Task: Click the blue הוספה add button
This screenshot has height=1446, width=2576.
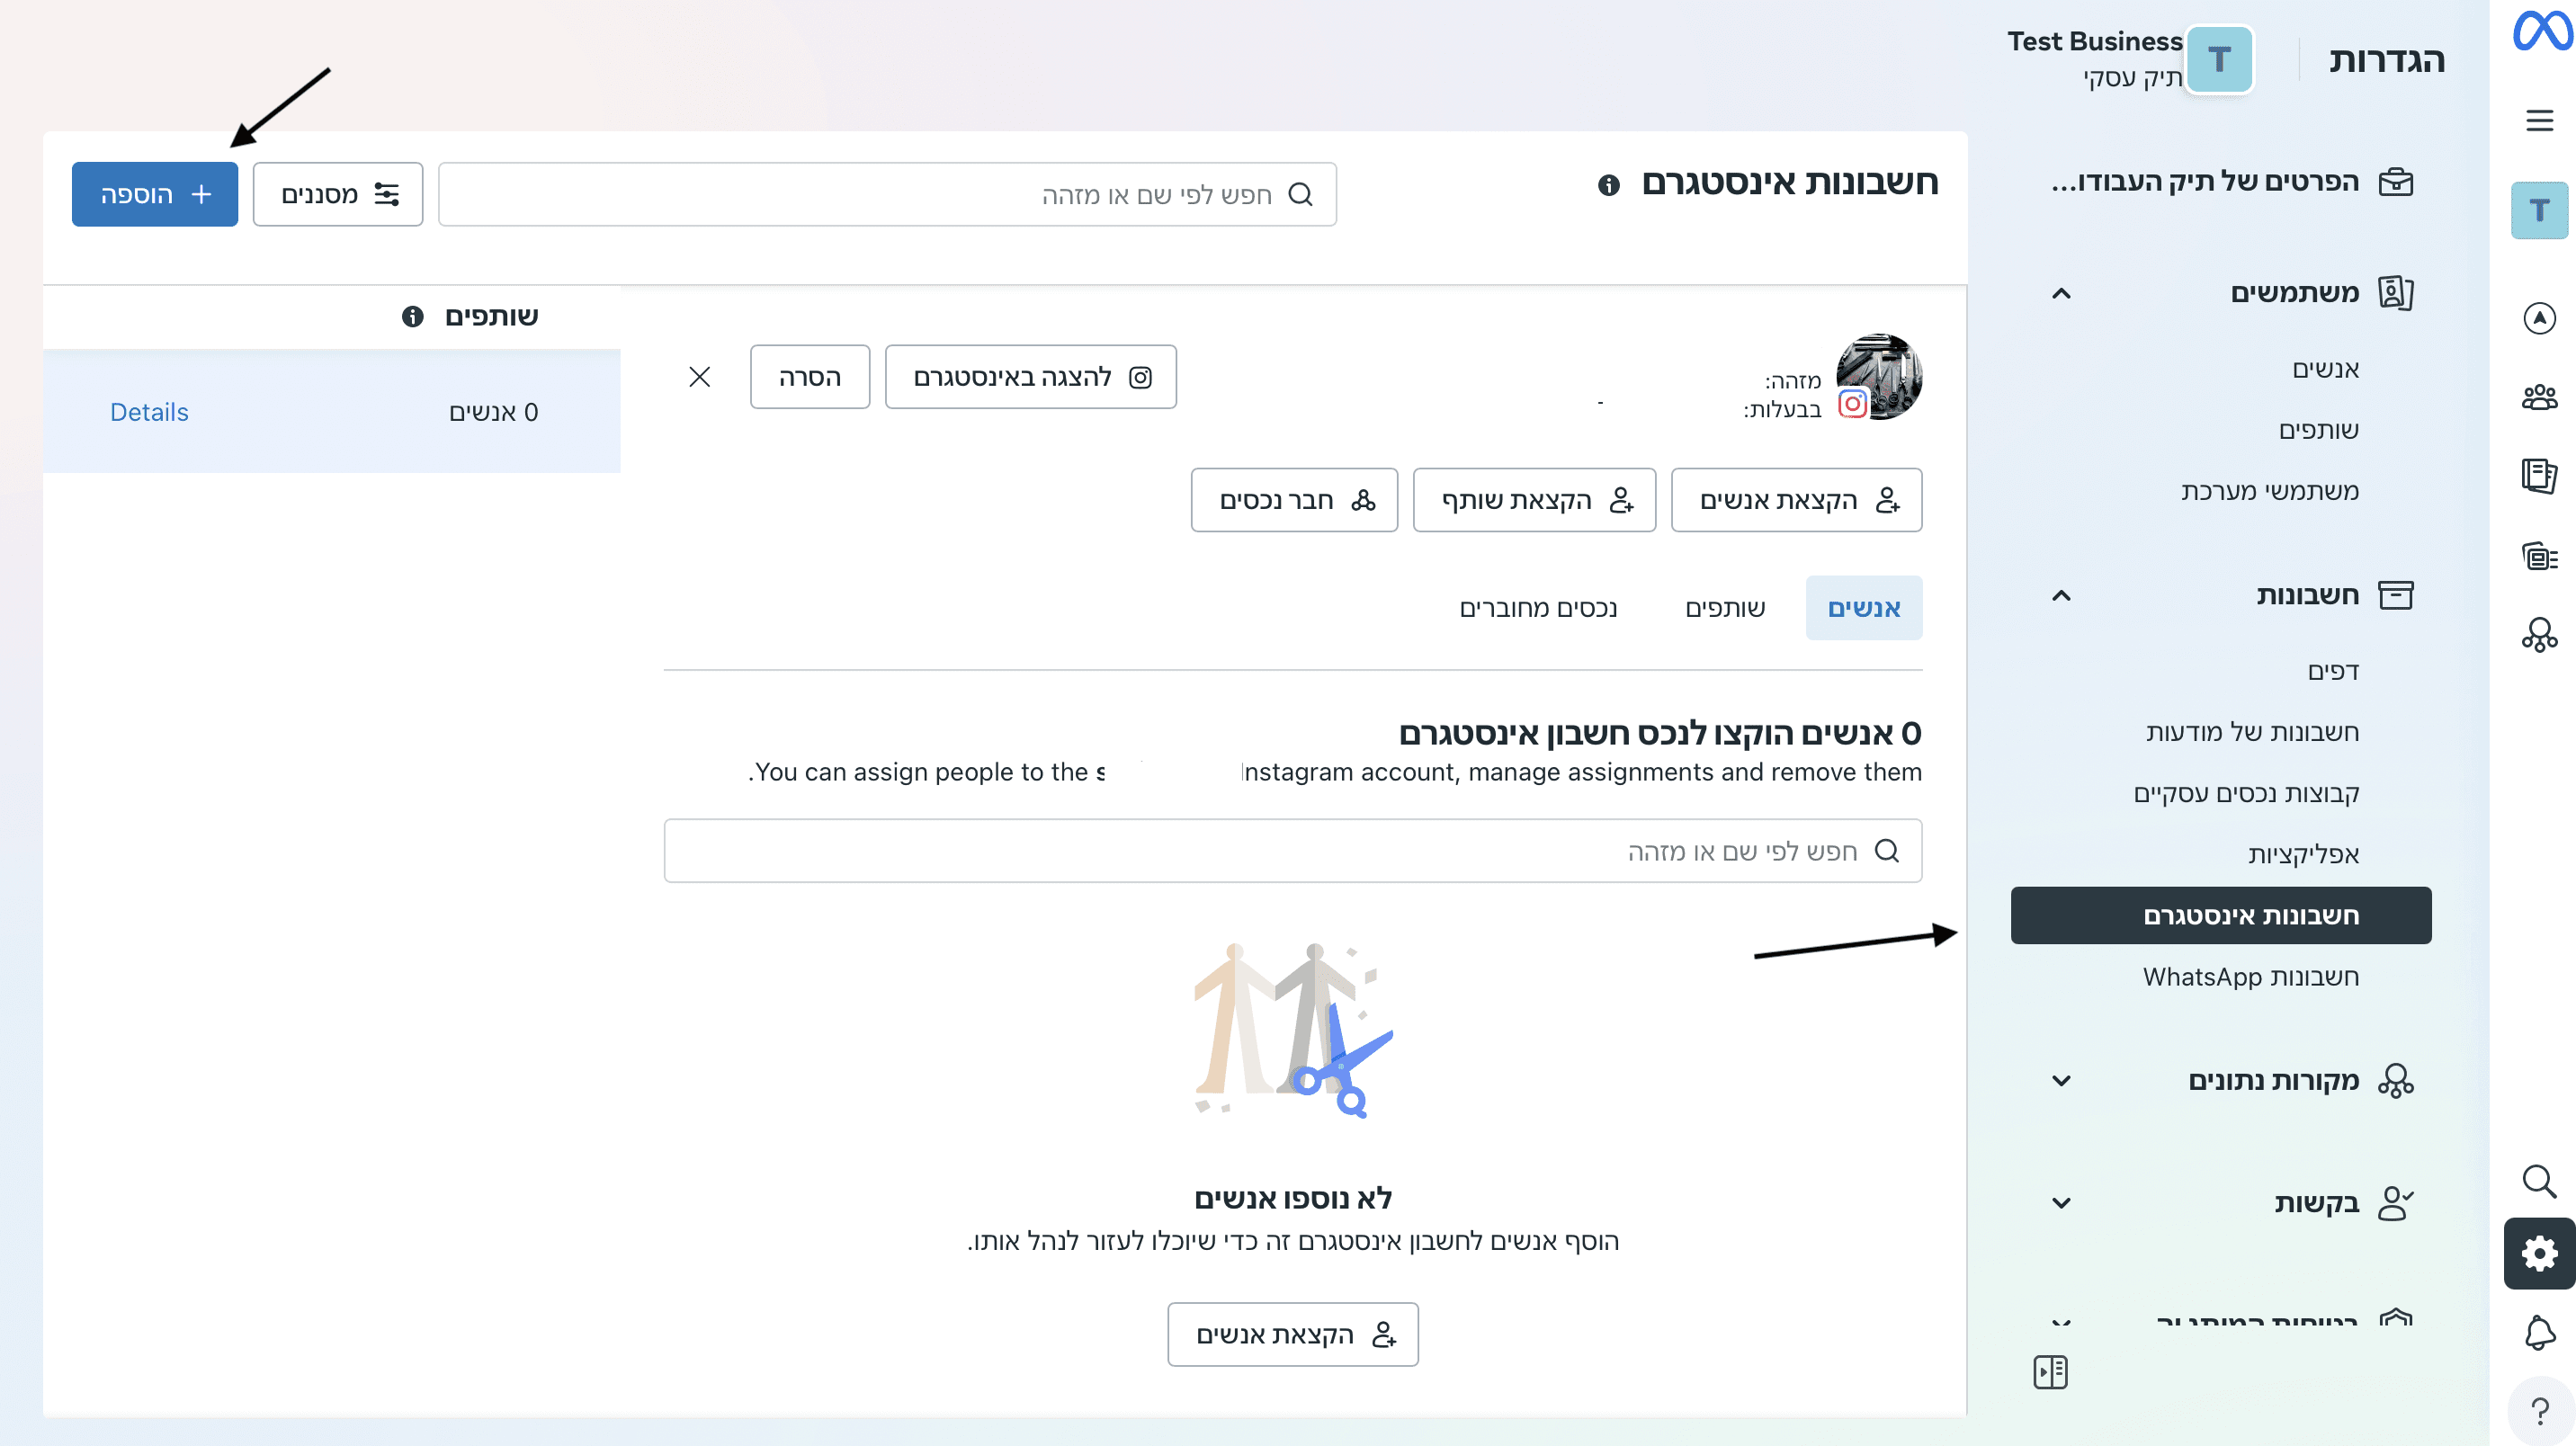Action: coord(155,194)
